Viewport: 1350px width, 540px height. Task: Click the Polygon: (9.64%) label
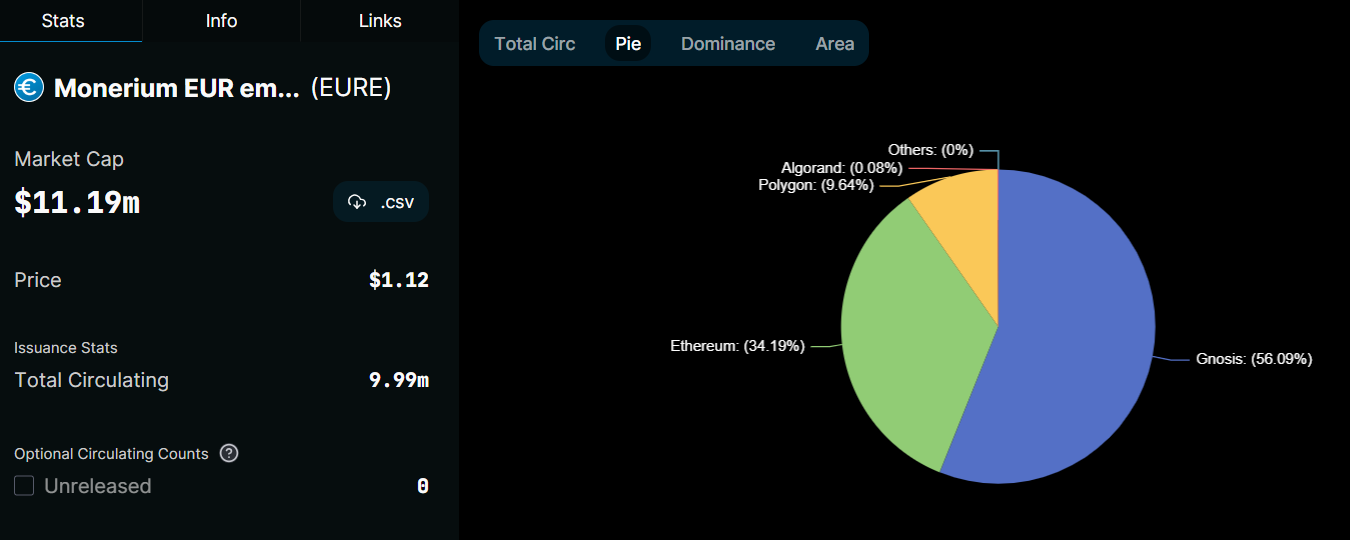pos(816,185)
